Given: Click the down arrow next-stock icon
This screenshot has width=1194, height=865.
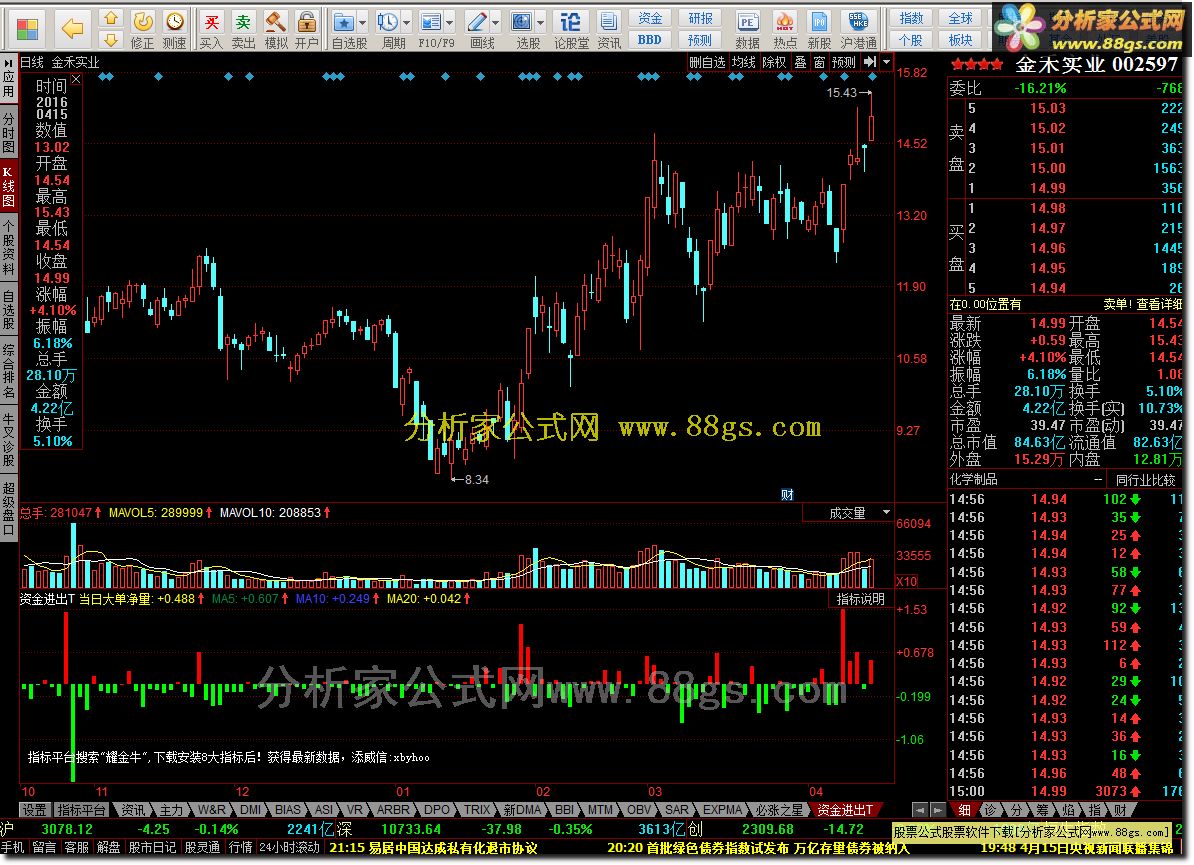Looking at the screenshot, I should [111, 39].
